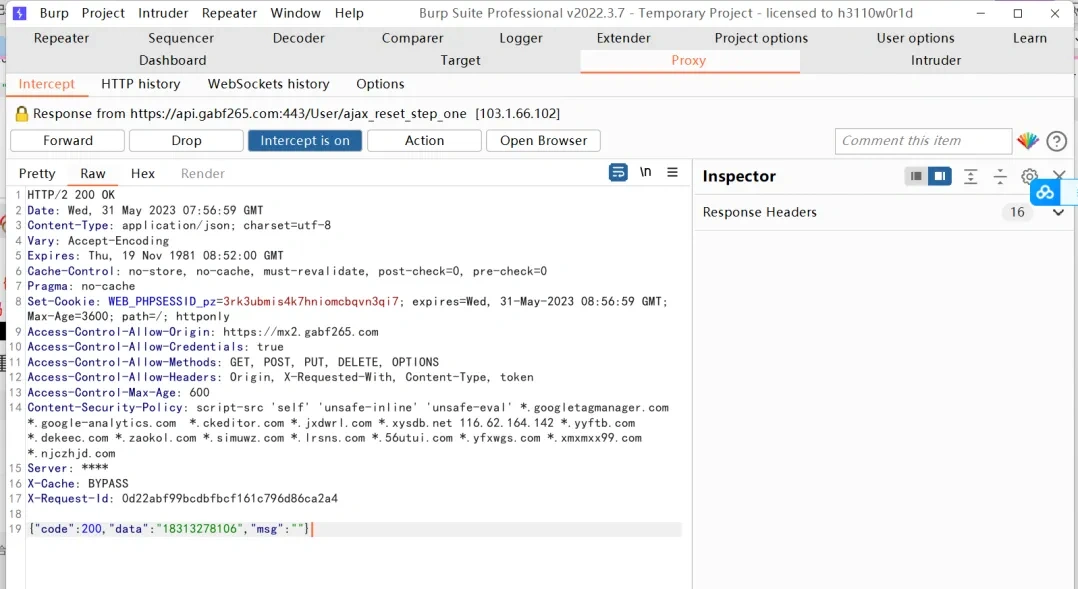Switch to the Logger tab
This screenshot has width=1078, height=589.
pyautogui.click(x=520, y=38)
